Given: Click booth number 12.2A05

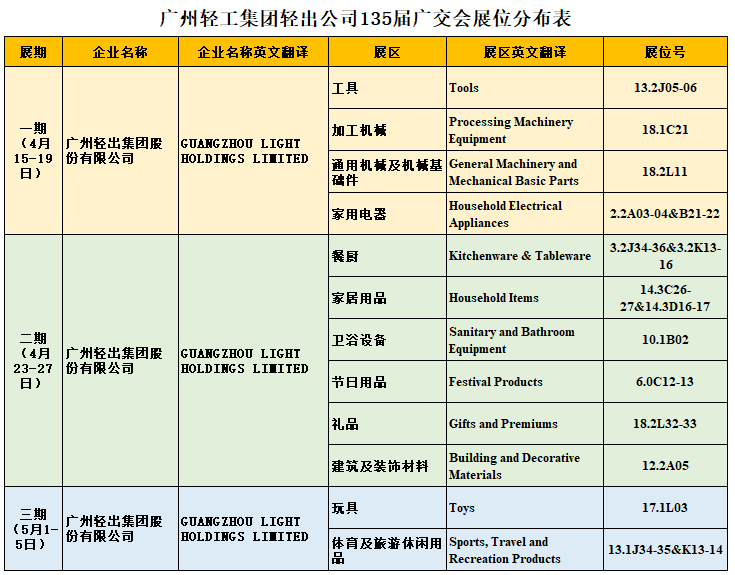Looking at the screenshot, I should [665, 466].
